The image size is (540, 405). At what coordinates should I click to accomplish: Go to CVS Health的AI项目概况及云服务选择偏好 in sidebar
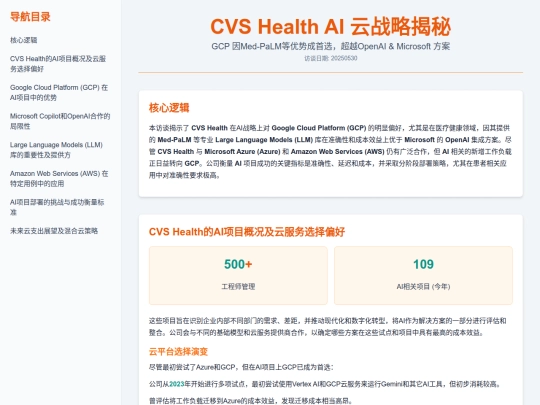[58, 64]
